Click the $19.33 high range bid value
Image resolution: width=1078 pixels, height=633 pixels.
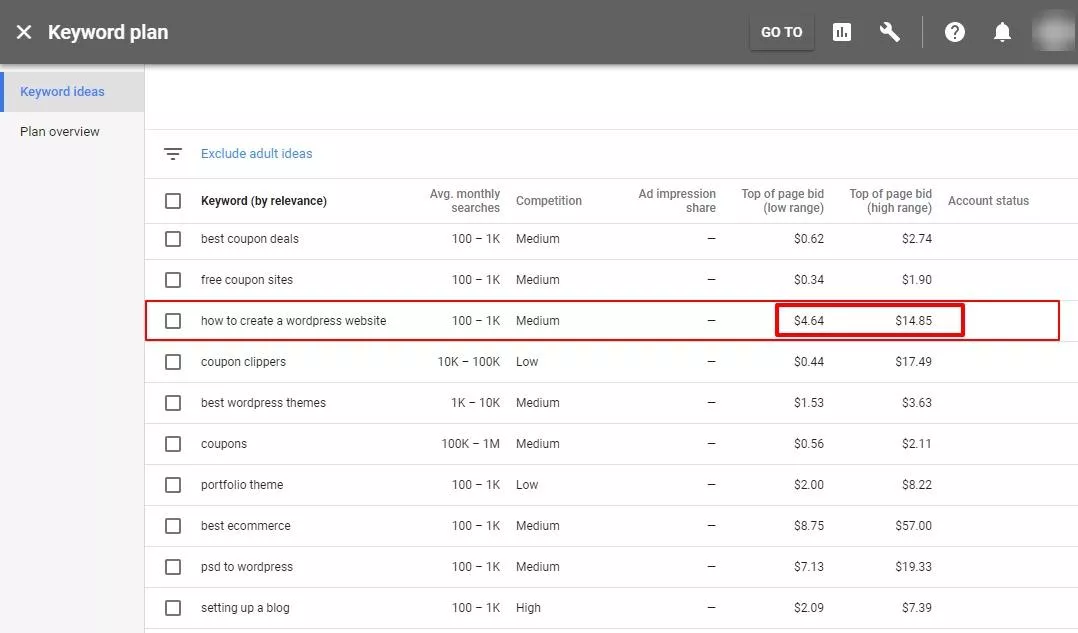[x=914, y=567]
